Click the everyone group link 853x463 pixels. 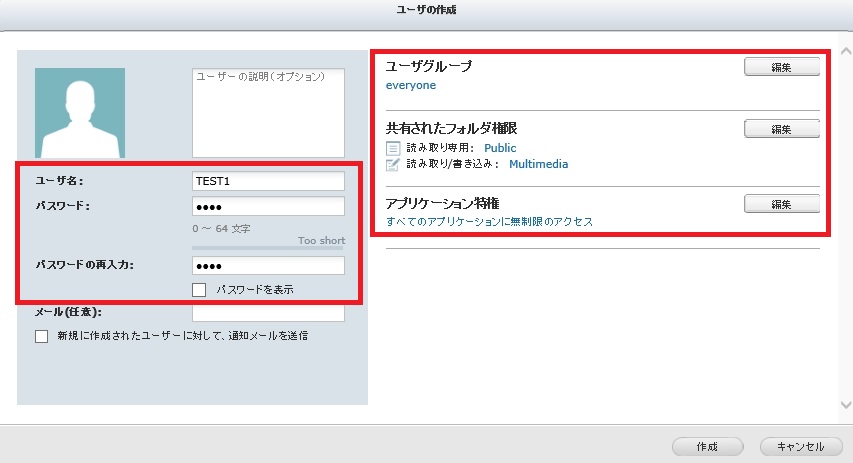click(x=411, y=85)
